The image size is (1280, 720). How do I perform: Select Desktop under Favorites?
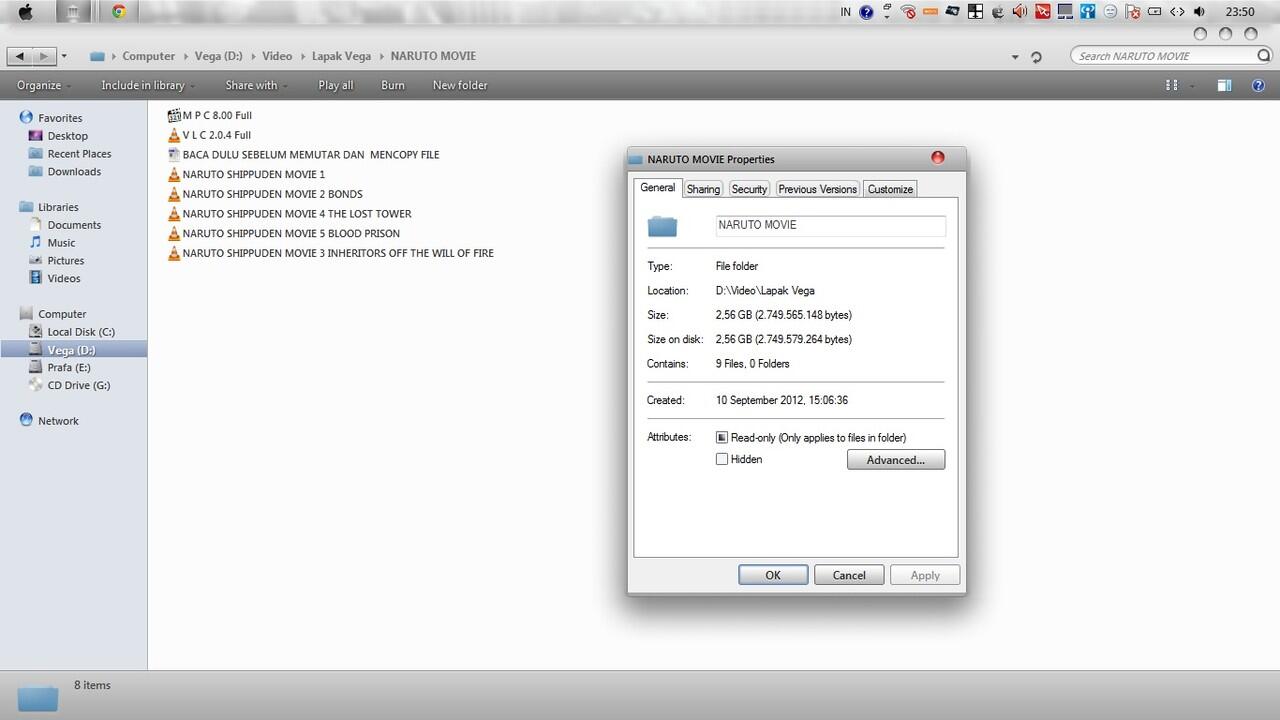coord(67,136)
